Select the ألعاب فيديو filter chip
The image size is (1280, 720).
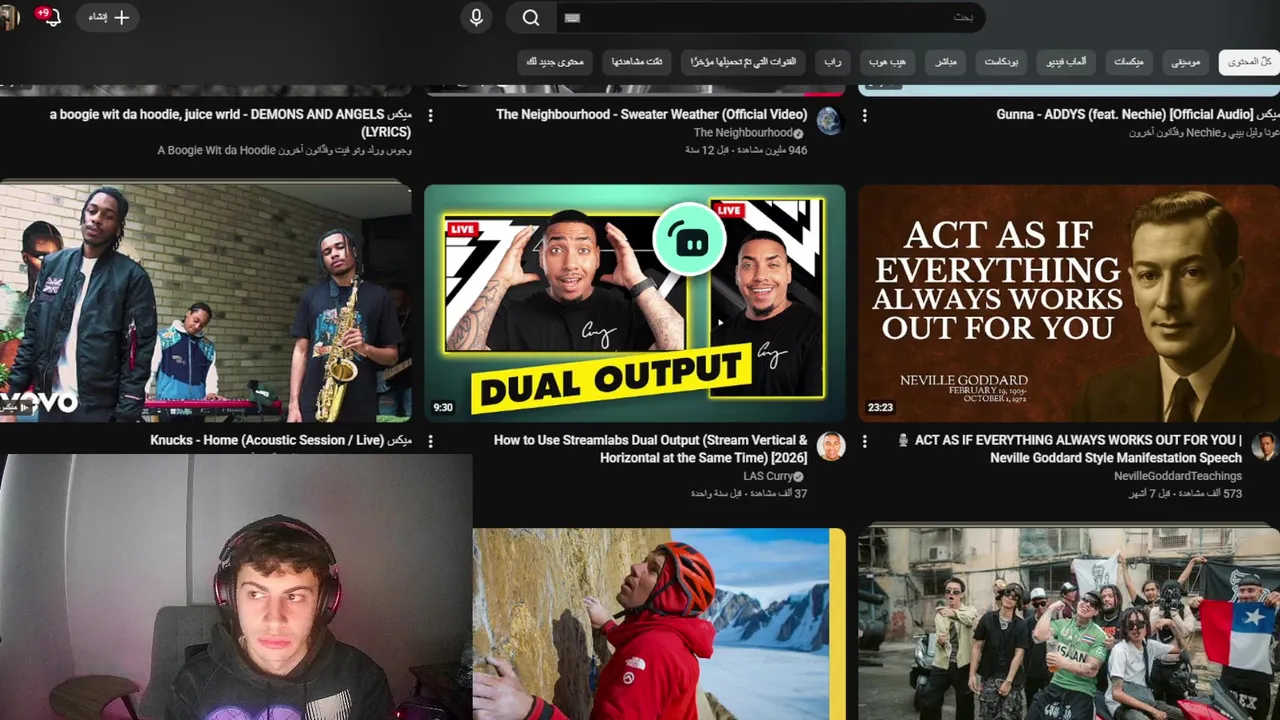1066,62
